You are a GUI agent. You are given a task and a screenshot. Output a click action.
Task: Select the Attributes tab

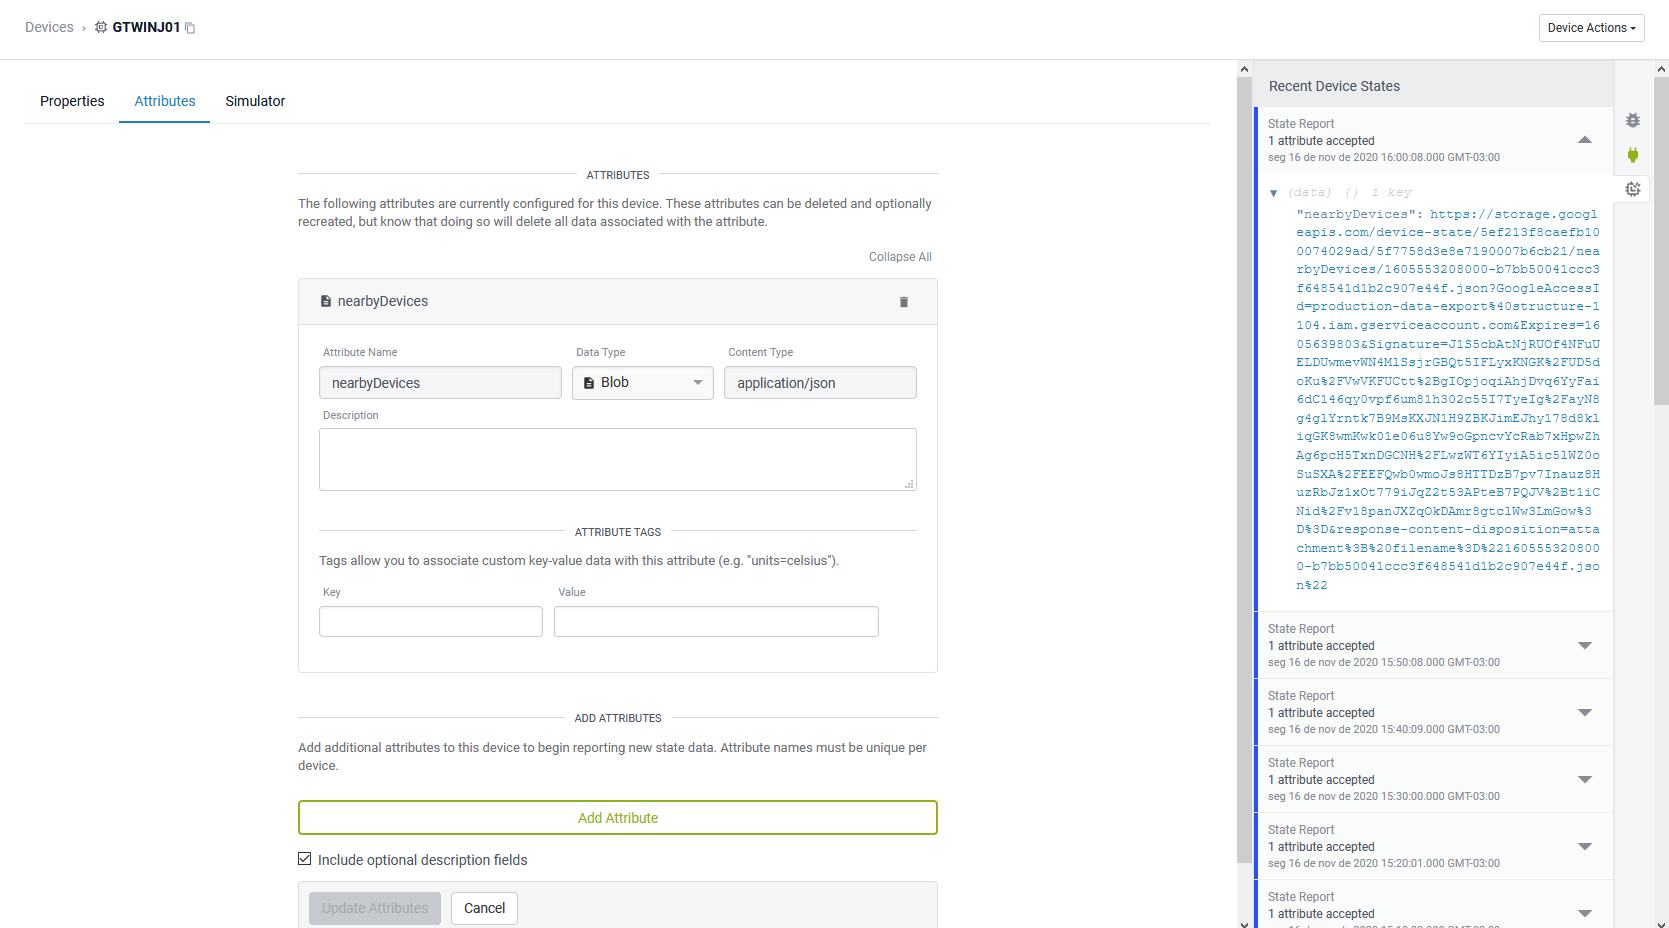[x=165, y=101]
